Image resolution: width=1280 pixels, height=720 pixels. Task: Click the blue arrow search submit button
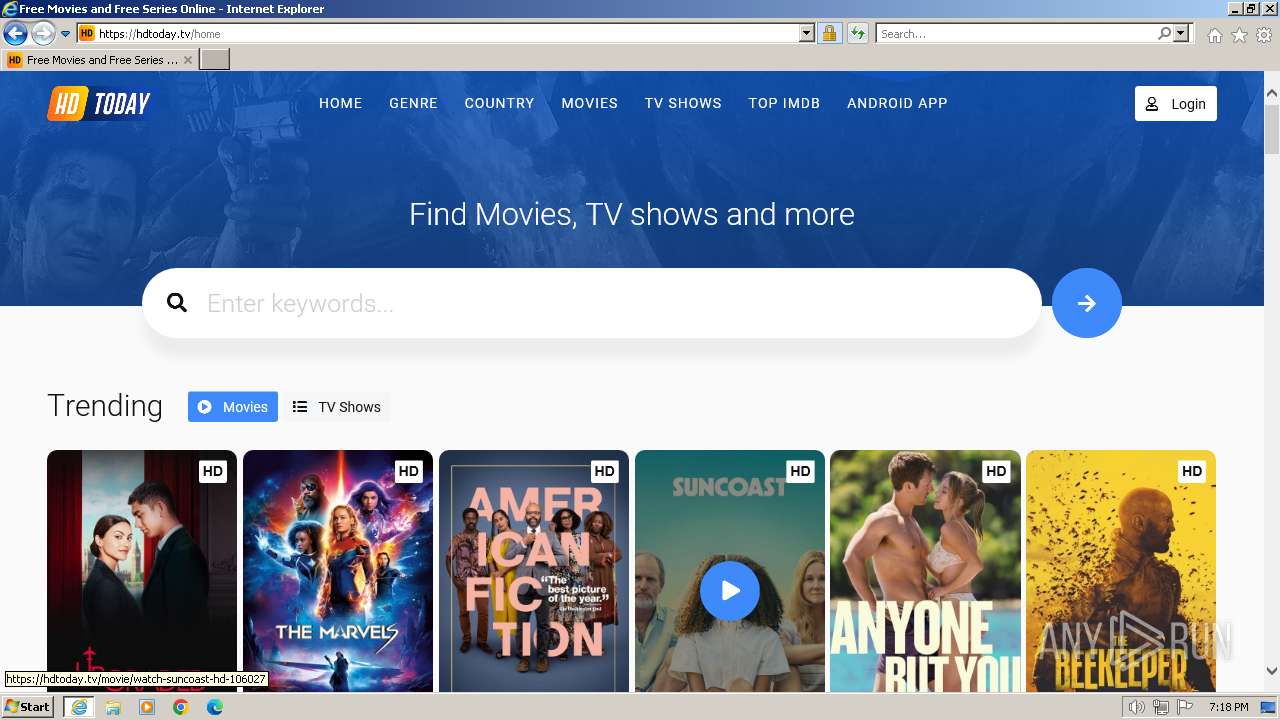[1087, 303]
